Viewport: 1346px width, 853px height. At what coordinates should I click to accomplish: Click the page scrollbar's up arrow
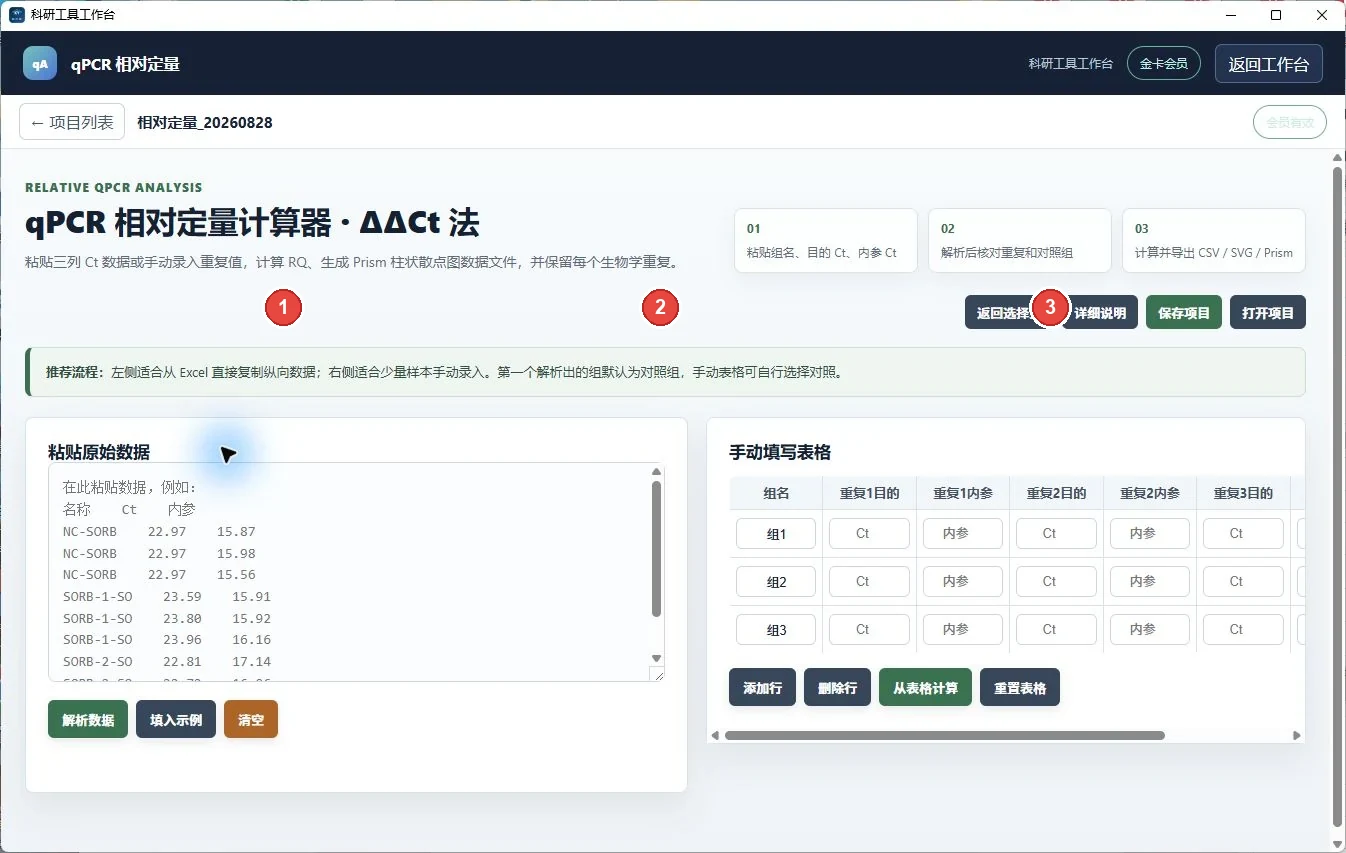(x=1337, y=158)
